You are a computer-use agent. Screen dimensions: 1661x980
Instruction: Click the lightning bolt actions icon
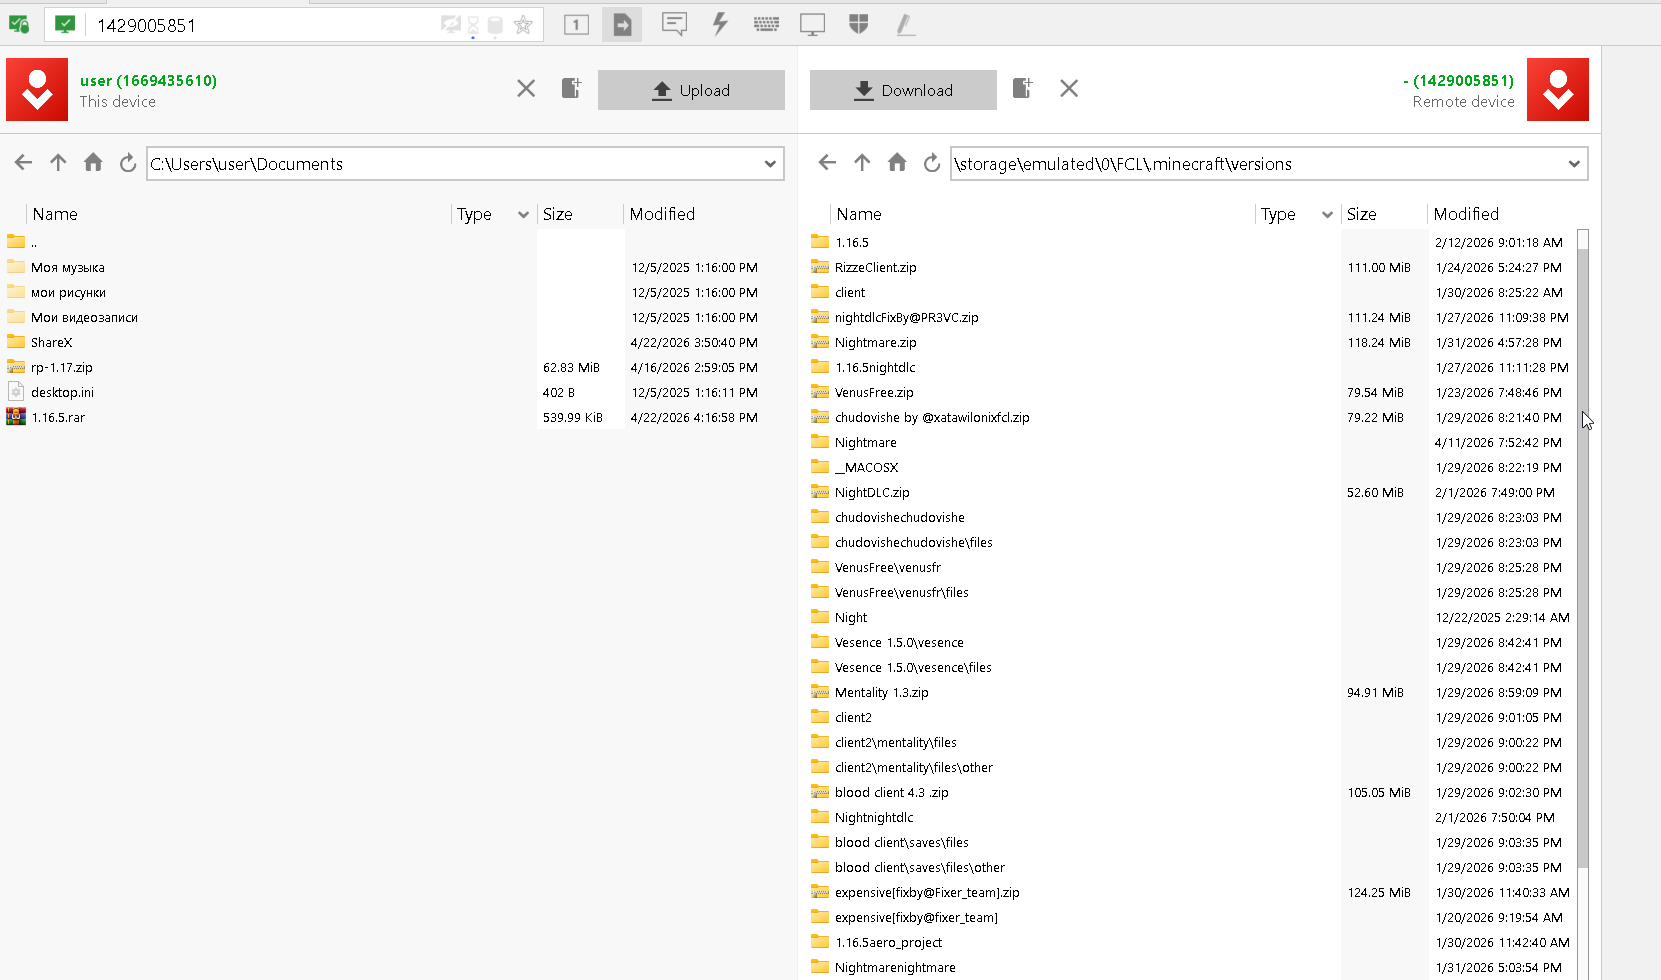720,24
